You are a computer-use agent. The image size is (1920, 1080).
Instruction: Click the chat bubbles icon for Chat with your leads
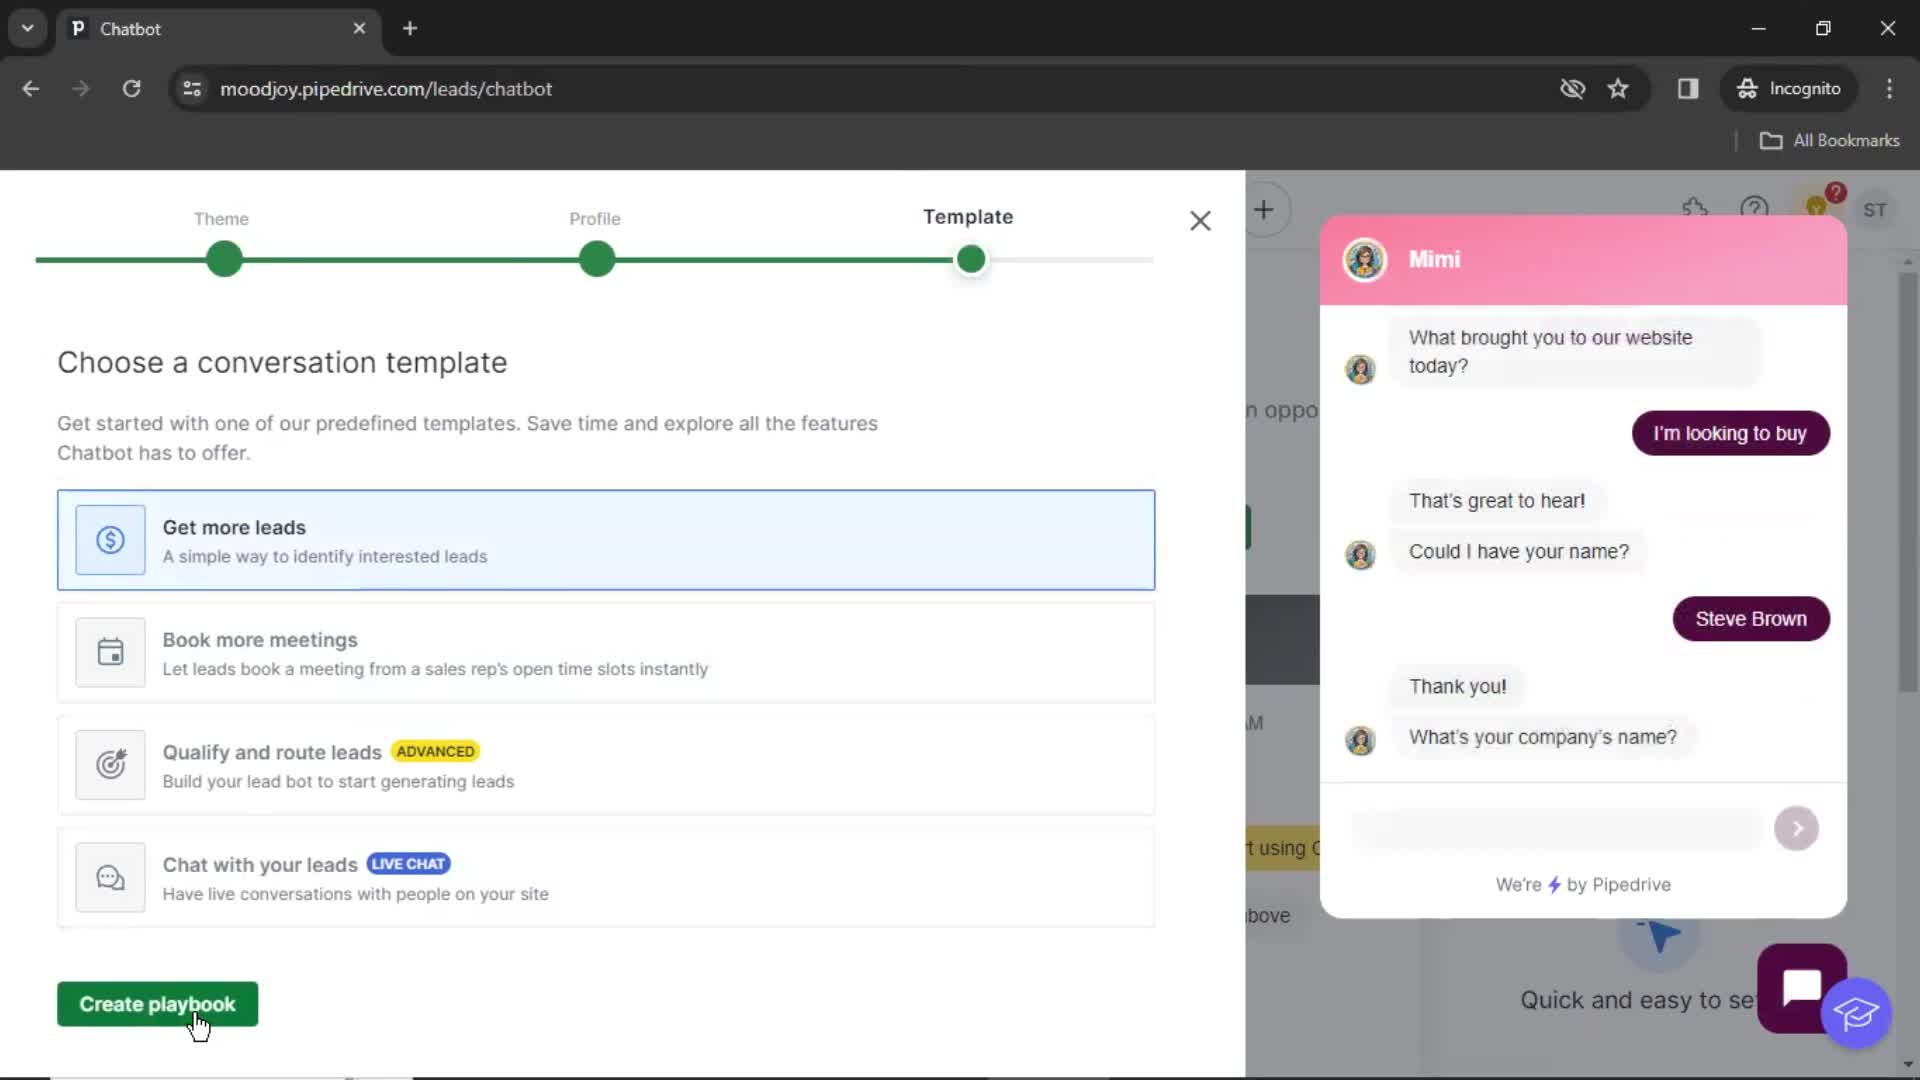110,878
